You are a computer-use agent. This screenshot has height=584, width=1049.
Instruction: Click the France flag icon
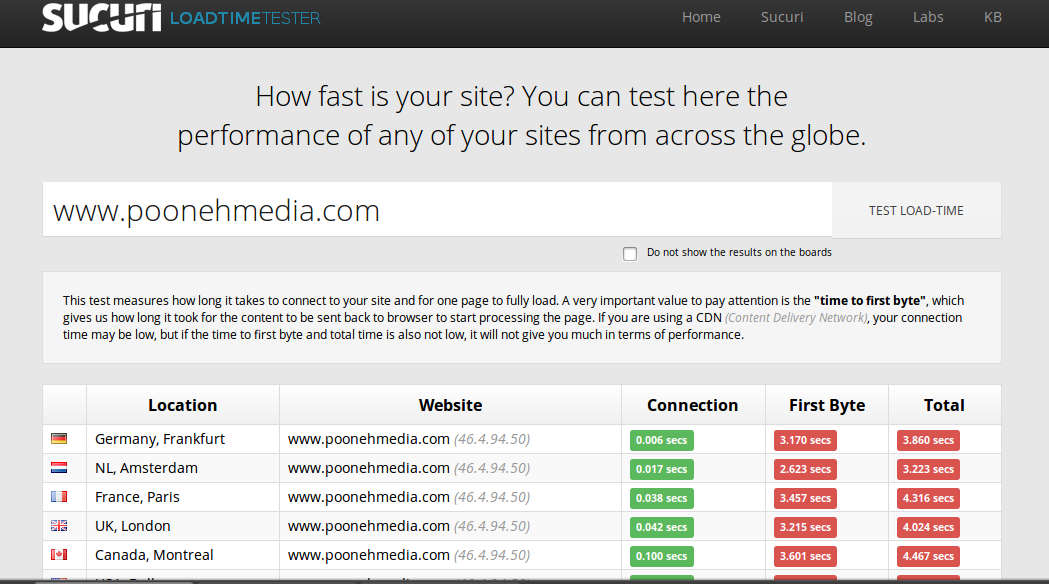click(x=59, y=496)
